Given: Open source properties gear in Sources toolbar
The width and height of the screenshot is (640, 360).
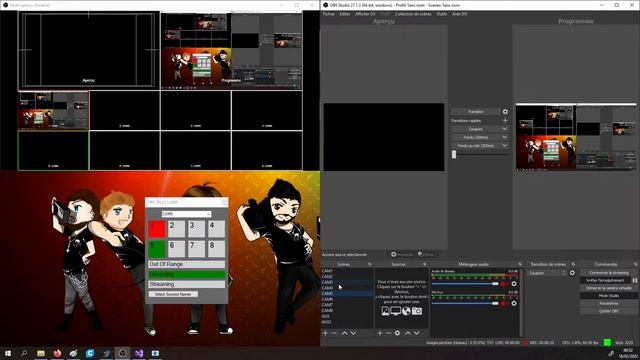Looking at the screenshot, I should click(x=397, y=333).
